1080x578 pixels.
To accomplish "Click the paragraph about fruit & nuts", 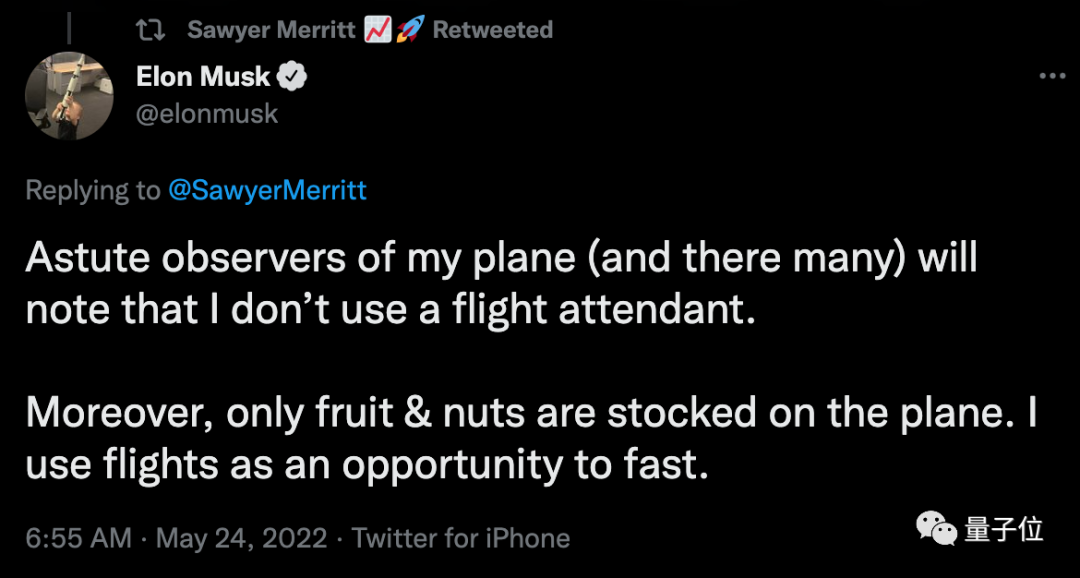I will pos(530,437).
